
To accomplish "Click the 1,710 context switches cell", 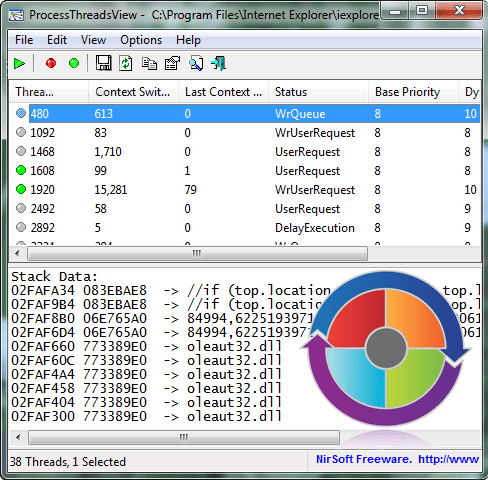I will click(108, 152).
